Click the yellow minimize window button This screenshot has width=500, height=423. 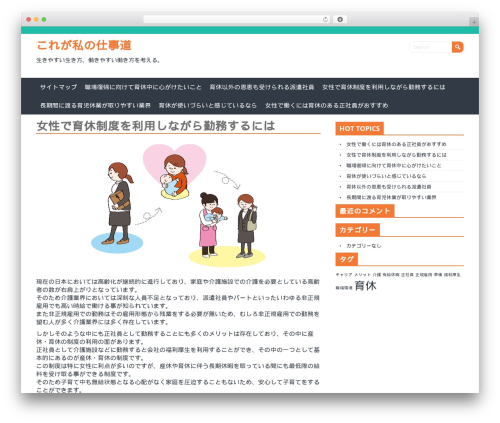36,19
